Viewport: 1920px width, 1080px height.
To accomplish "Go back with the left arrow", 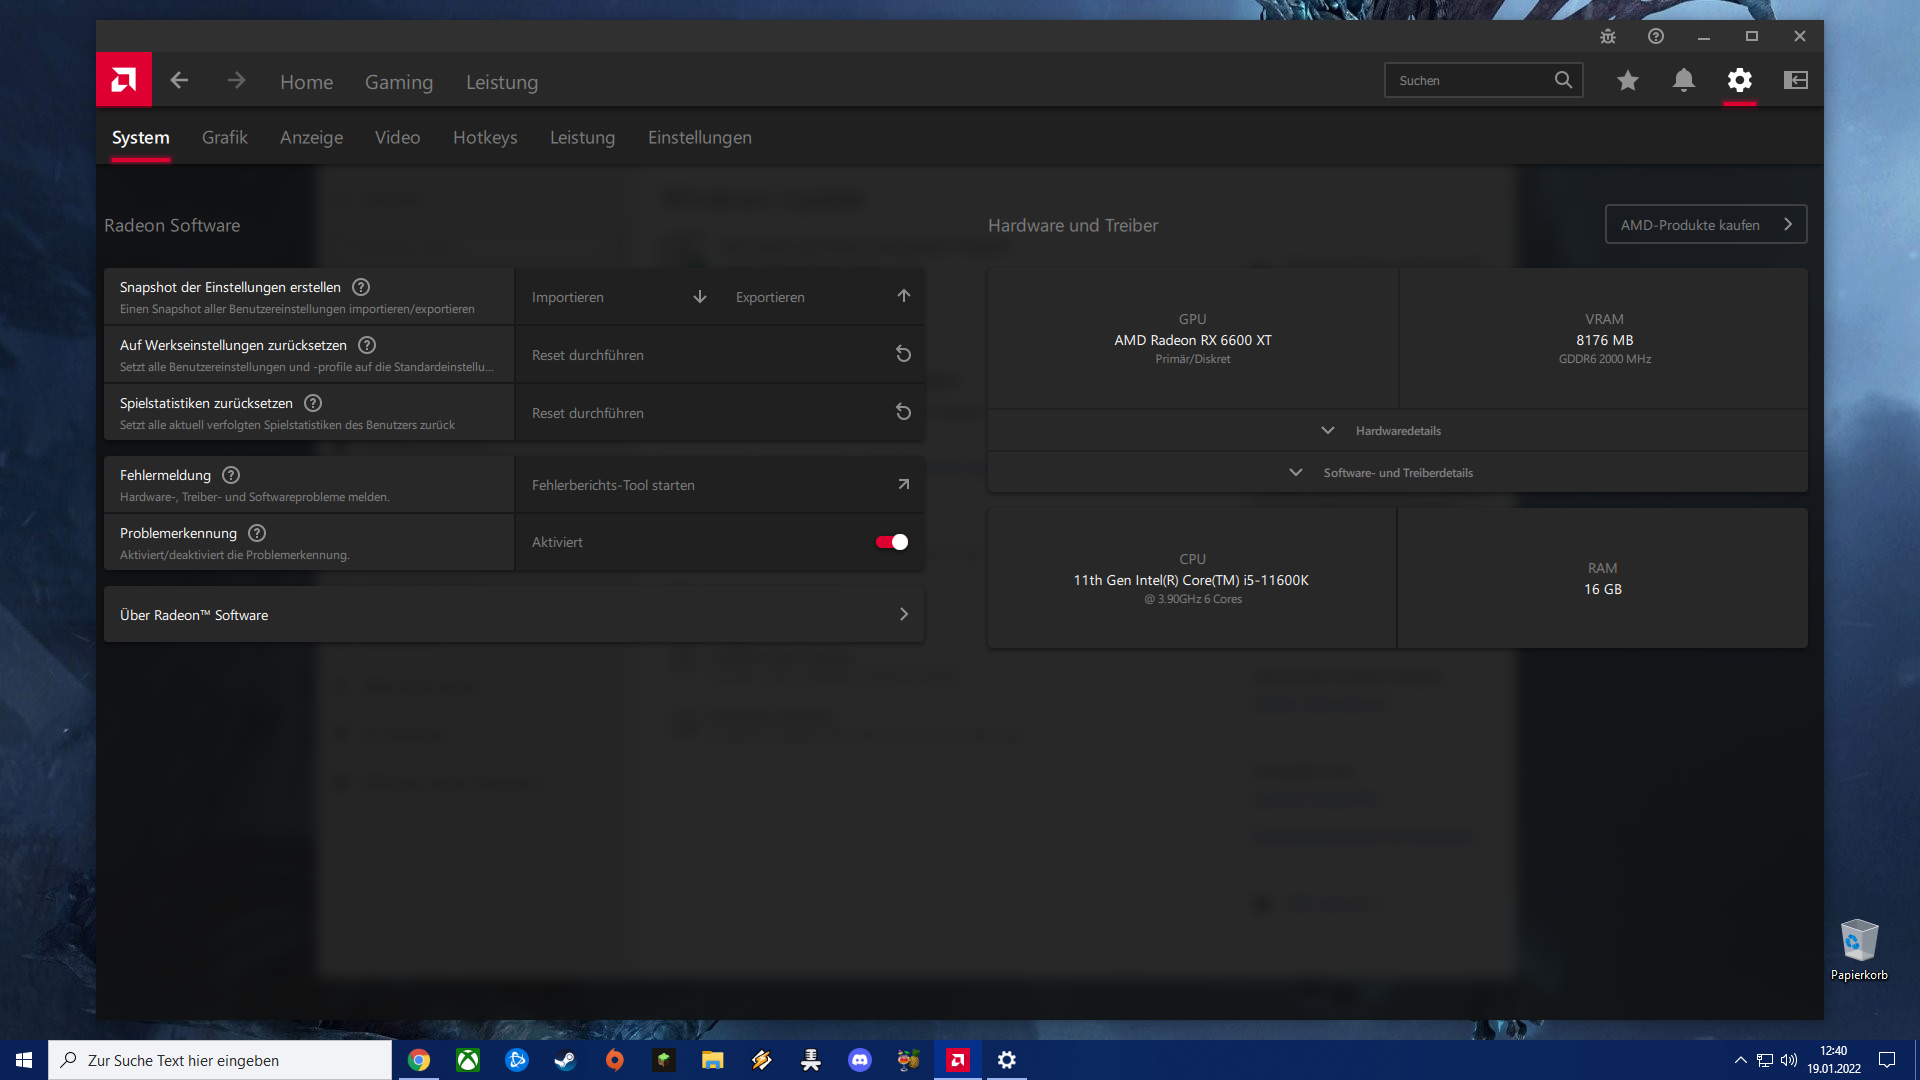I will 179,80.
